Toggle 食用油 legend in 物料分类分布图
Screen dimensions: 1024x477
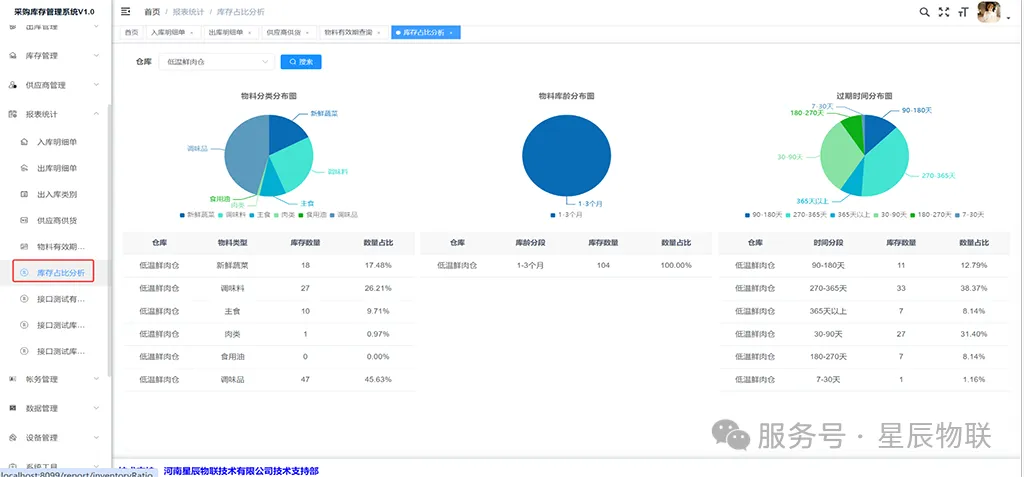click(311, 214)
